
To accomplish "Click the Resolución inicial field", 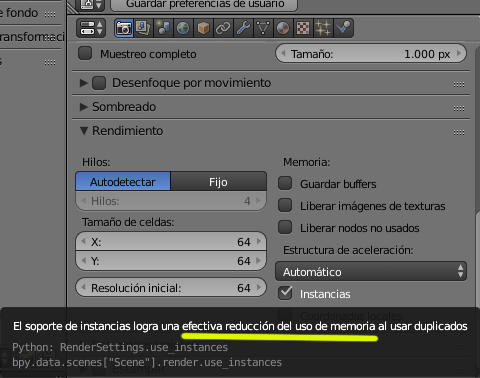I will point(171,287).
